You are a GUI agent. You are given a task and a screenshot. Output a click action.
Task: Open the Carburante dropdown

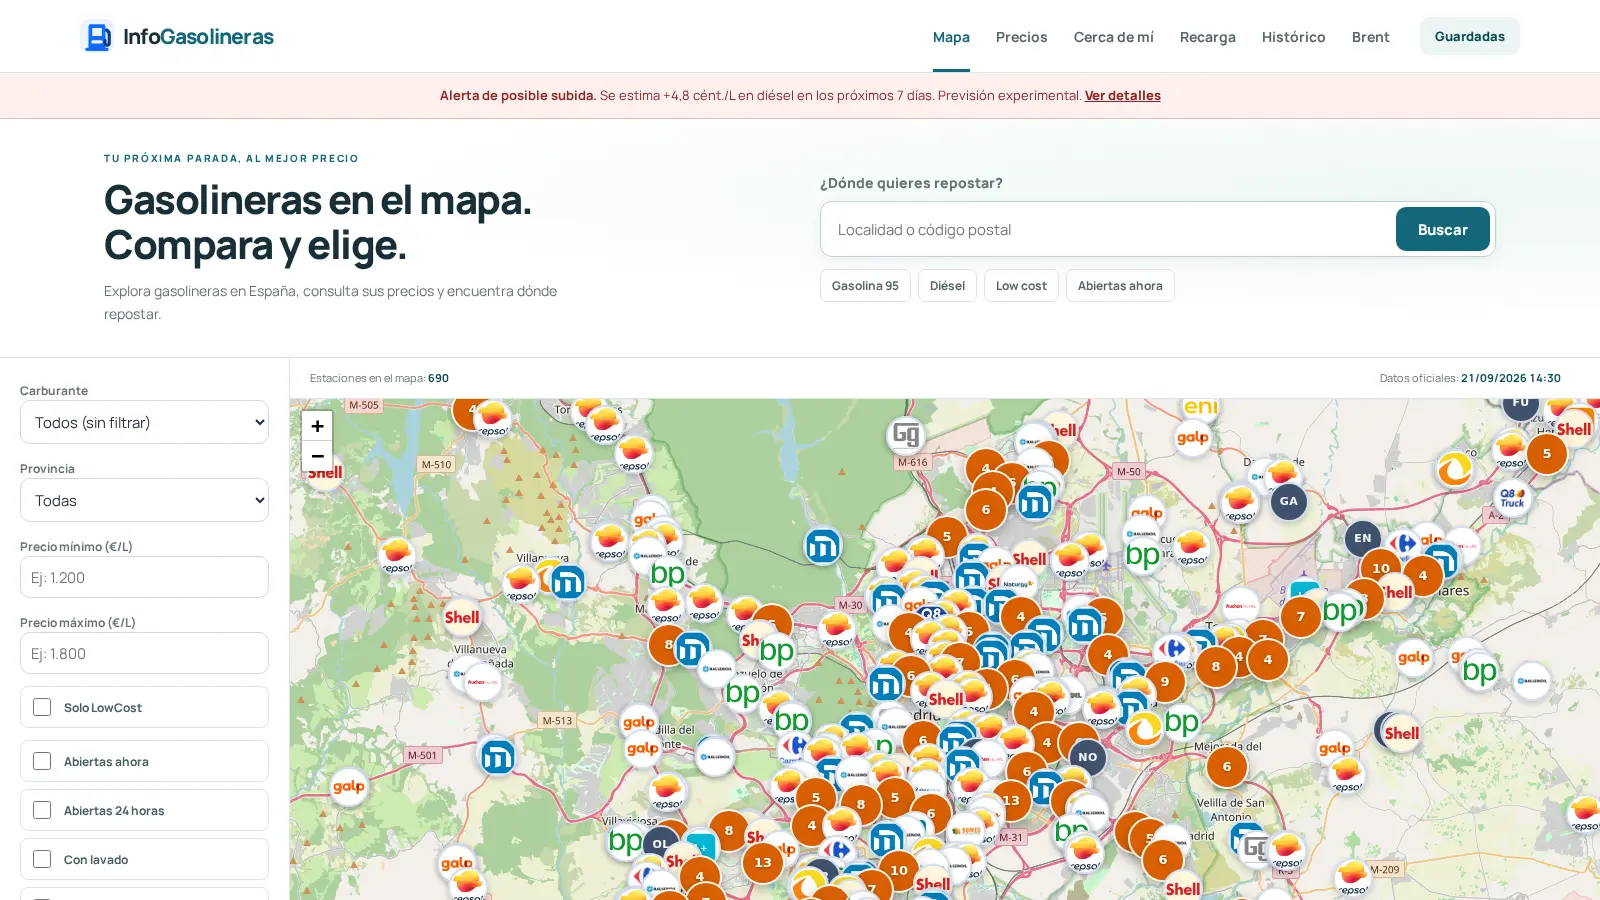(144, 422)
